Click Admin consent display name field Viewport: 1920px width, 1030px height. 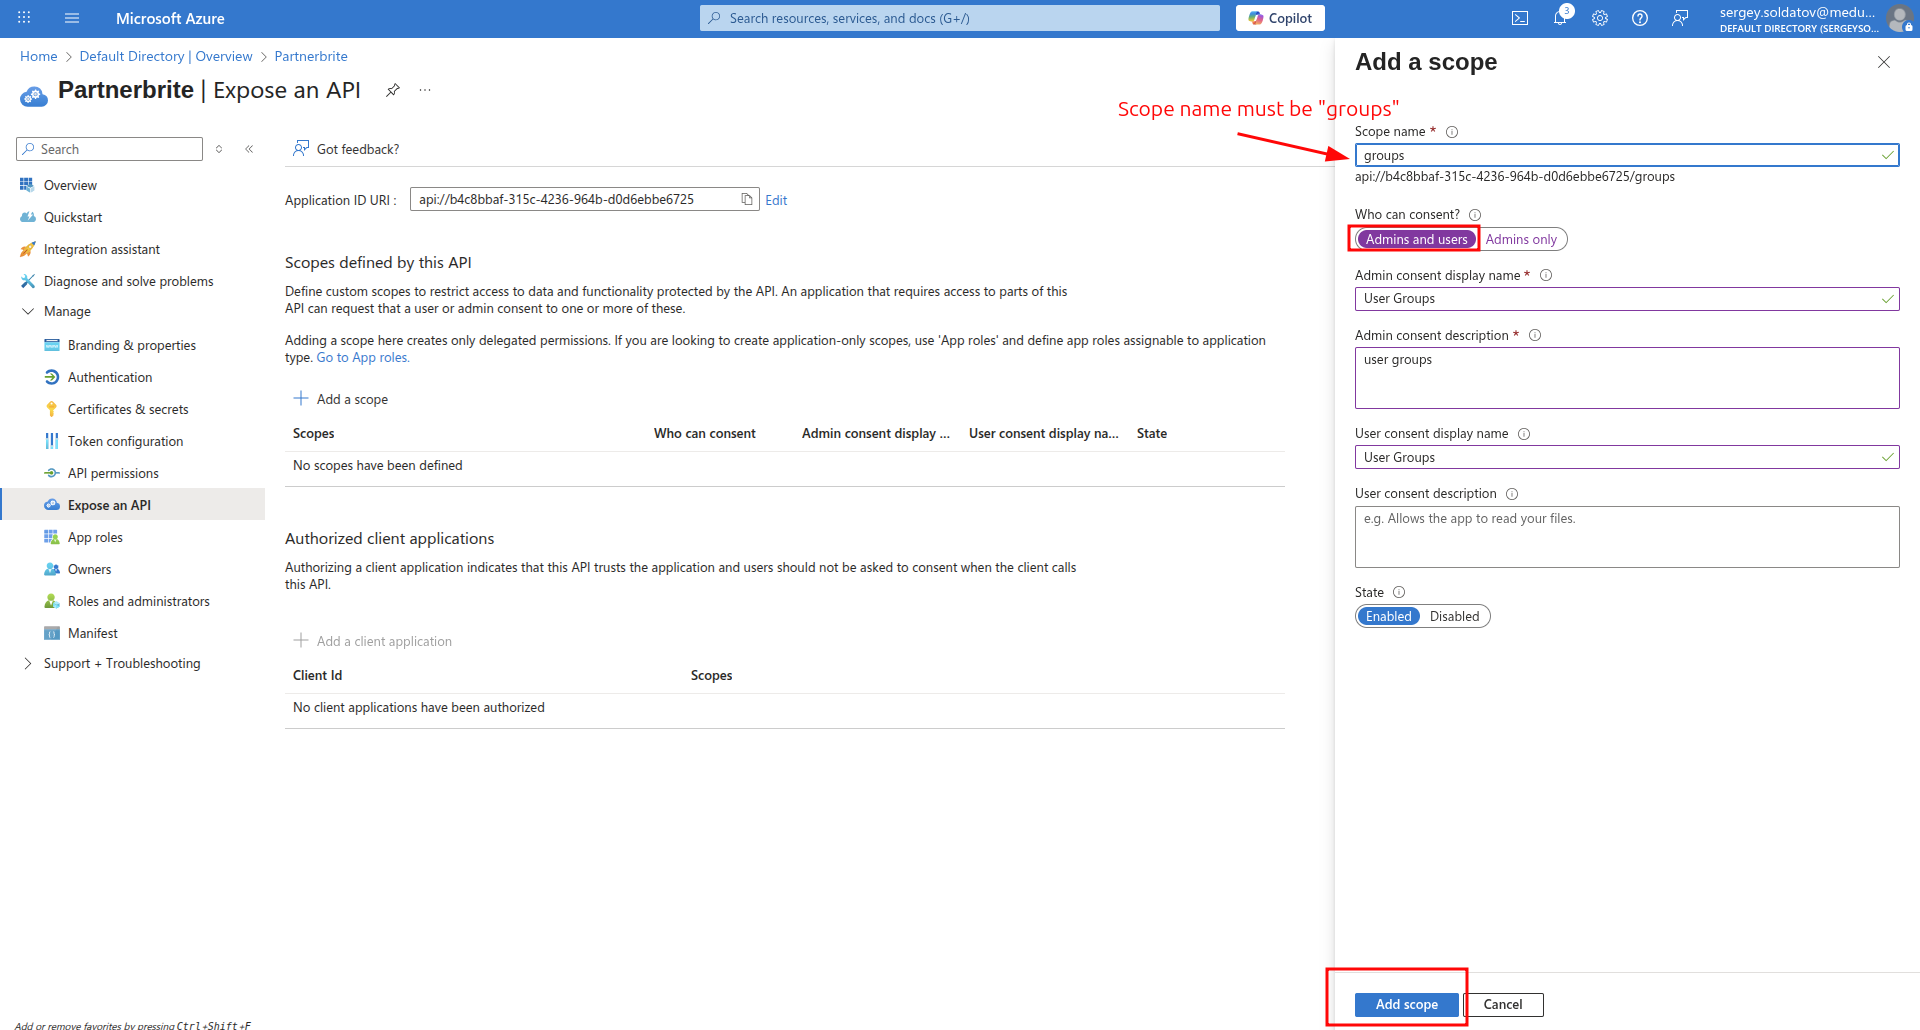point(1627,298)
